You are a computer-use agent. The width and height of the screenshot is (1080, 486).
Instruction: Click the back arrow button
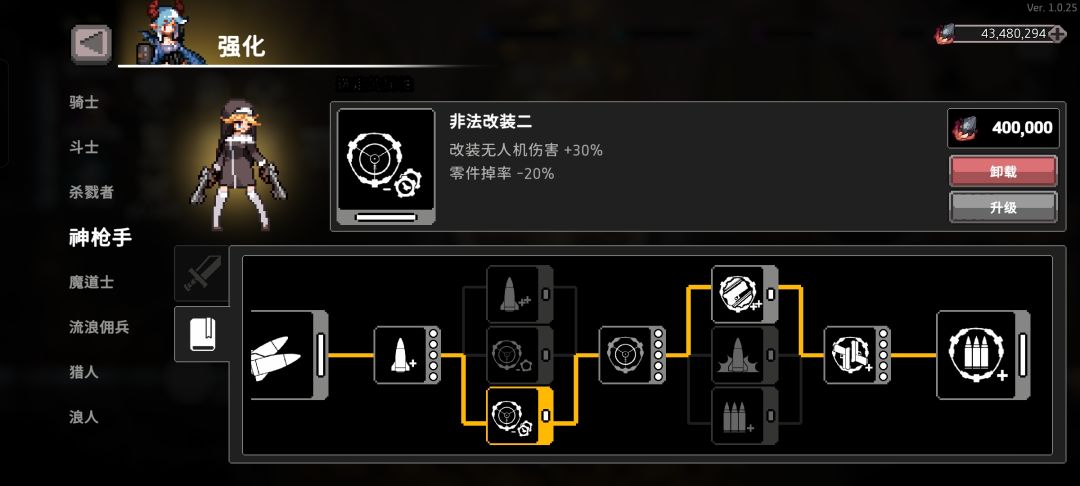tap(91, 43)
